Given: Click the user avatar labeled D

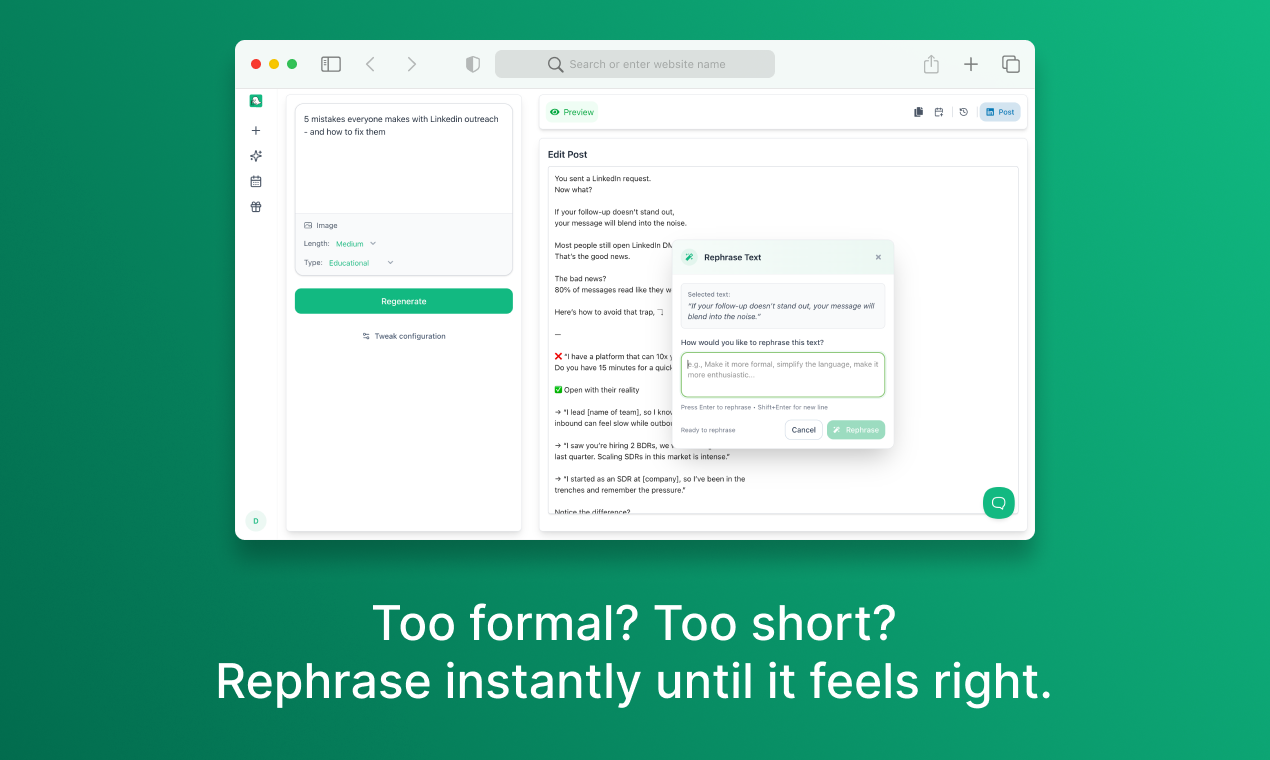Looking at the screenshot, I should 256,521.
